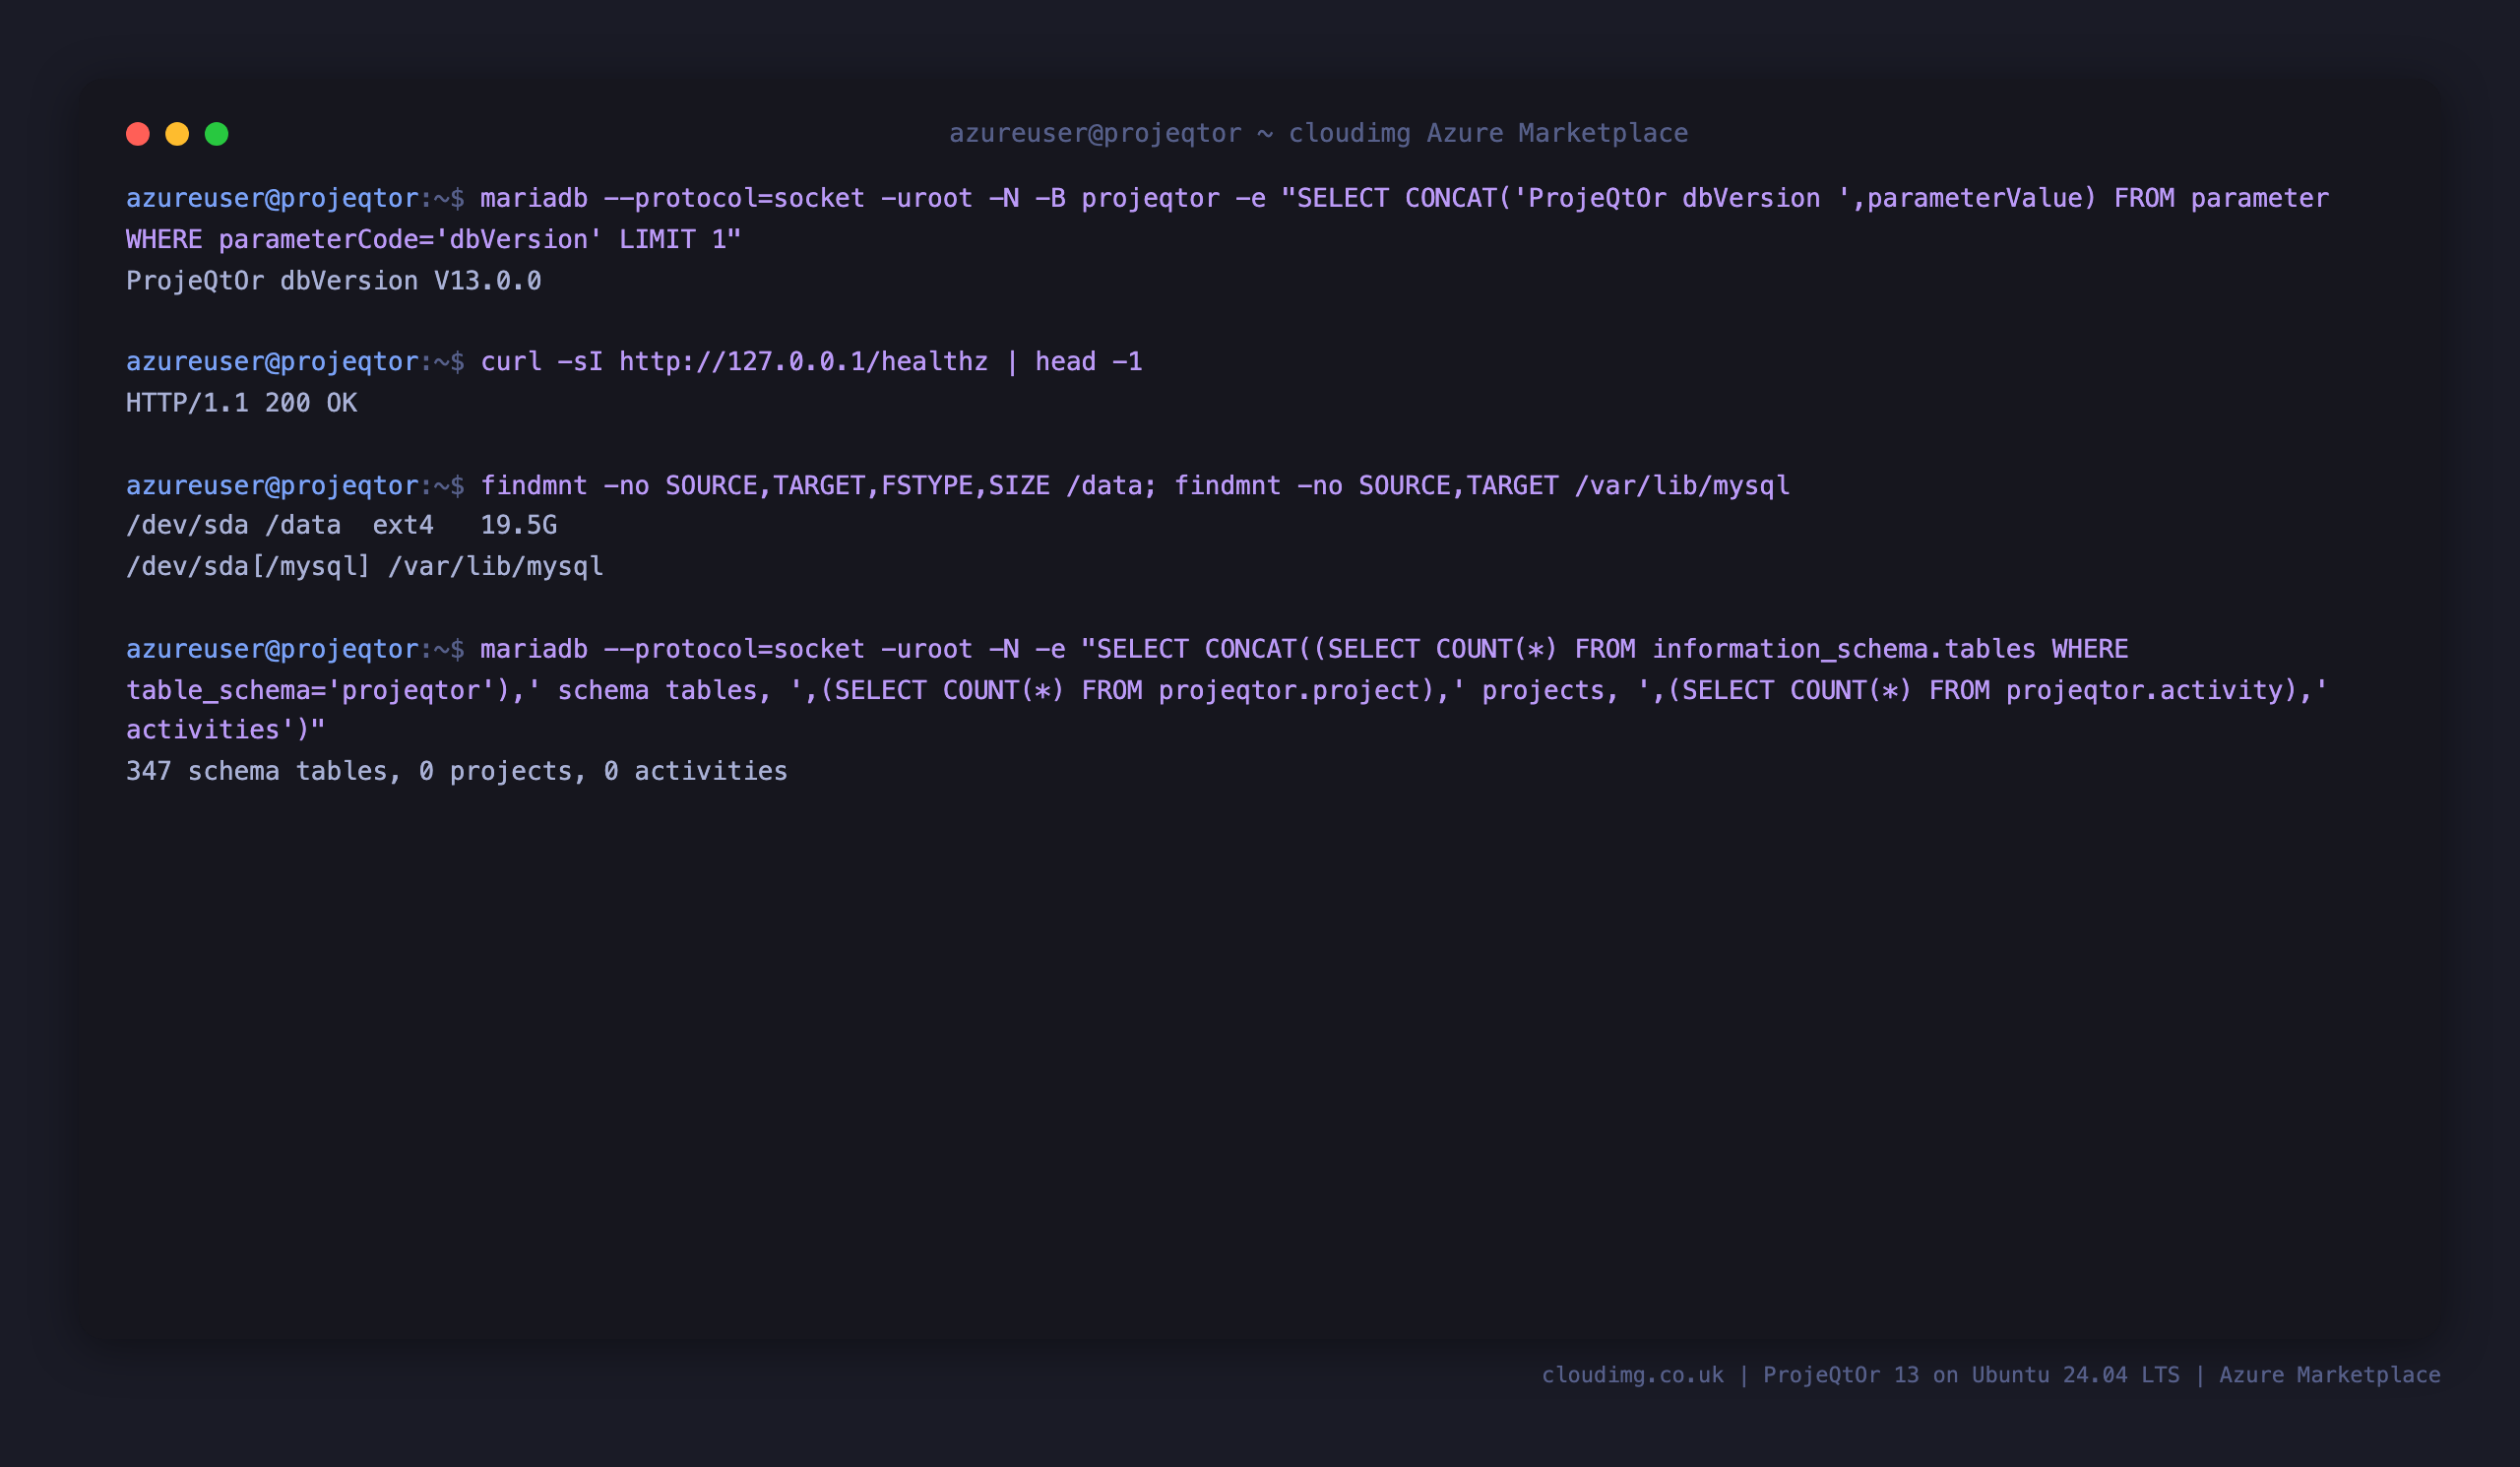
Task: Click the wrapped line "activities')""
Action: point(226,730)
